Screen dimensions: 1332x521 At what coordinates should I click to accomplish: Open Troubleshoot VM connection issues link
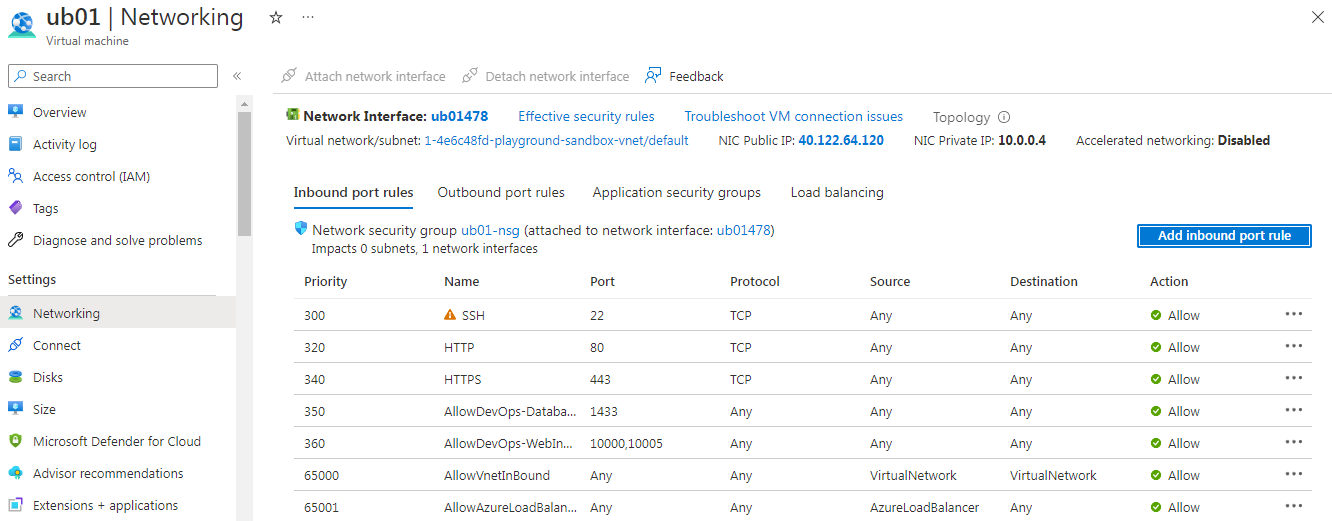[x=794, y=117]
